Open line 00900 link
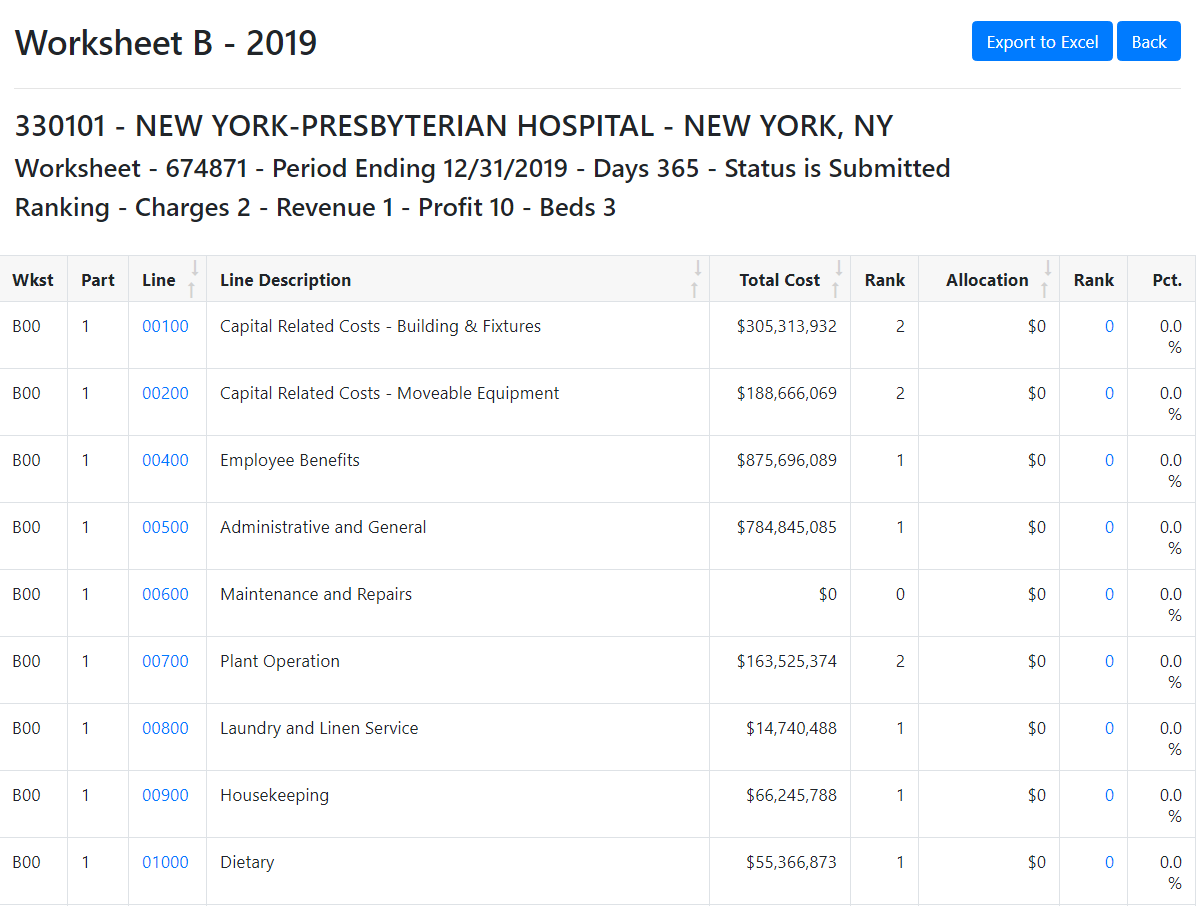This screenshot has width=1202, height=906. click(x=165, y=795)
